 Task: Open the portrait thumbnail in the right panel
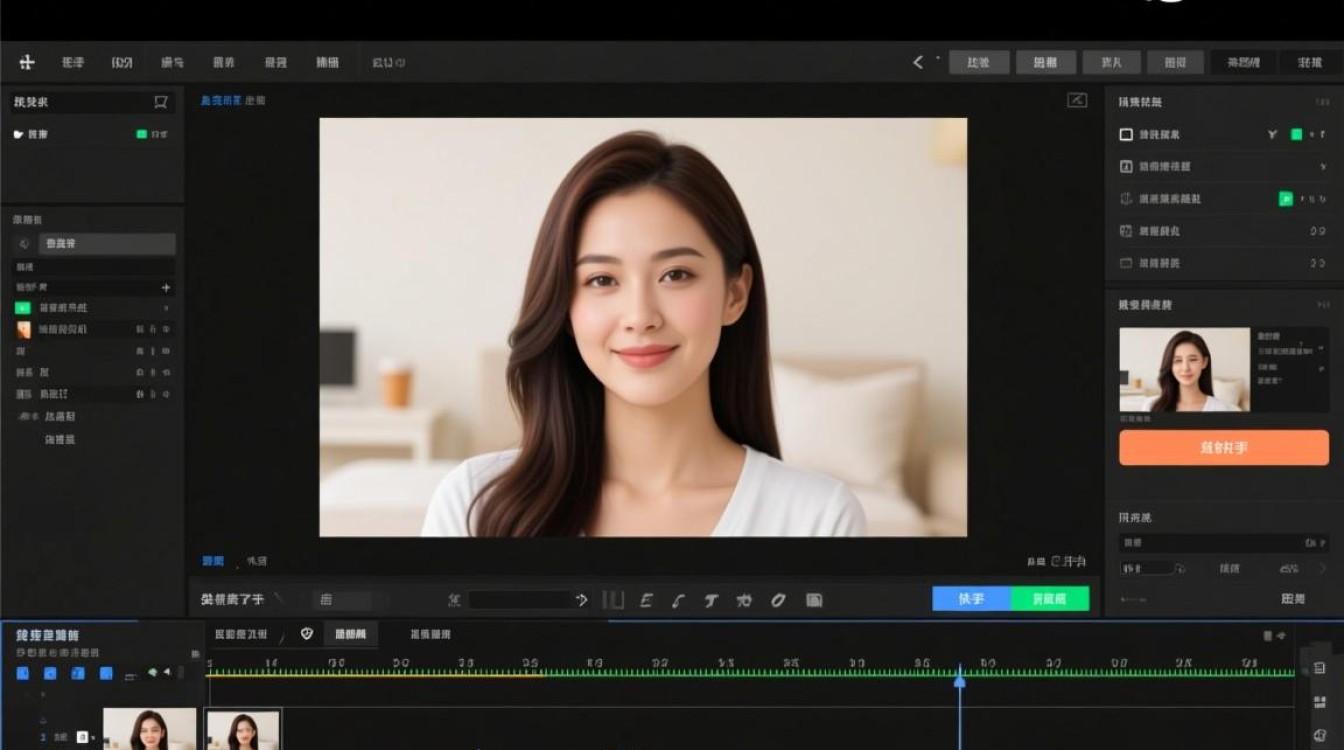tap(1185, 370)
